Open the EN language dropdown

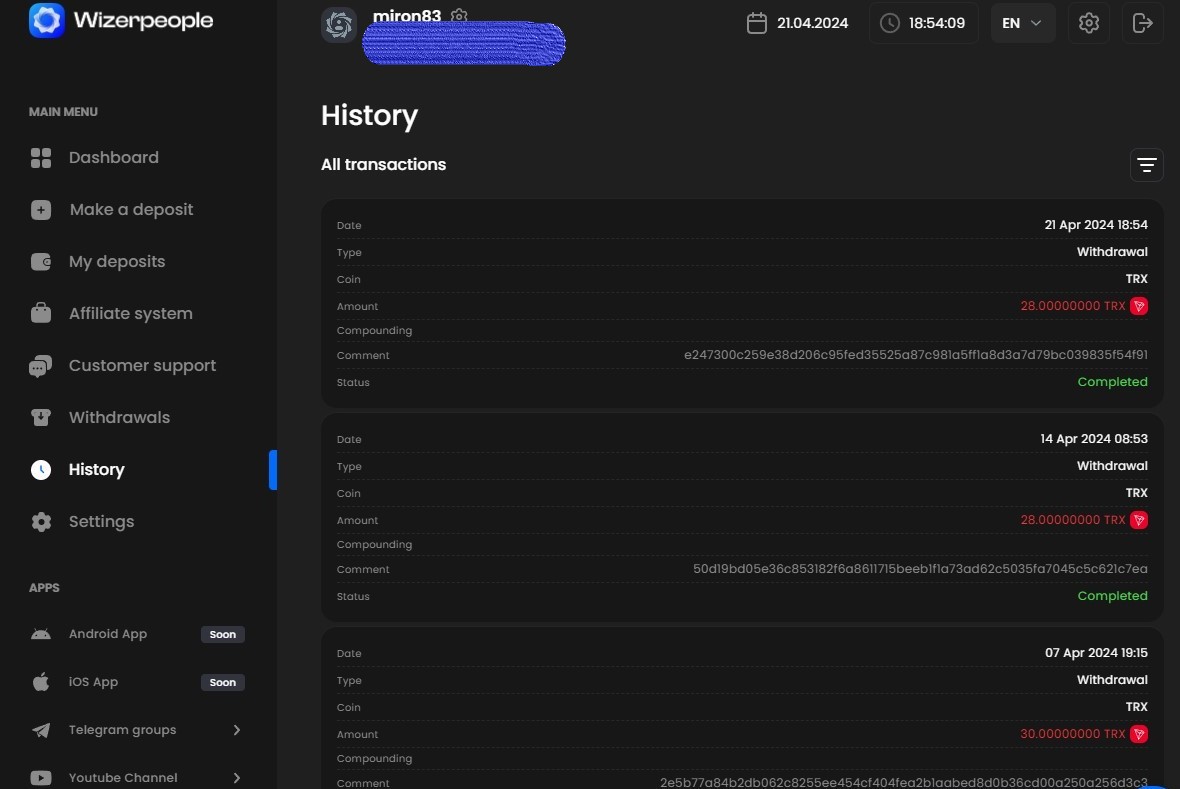[x=1023, y=23]
